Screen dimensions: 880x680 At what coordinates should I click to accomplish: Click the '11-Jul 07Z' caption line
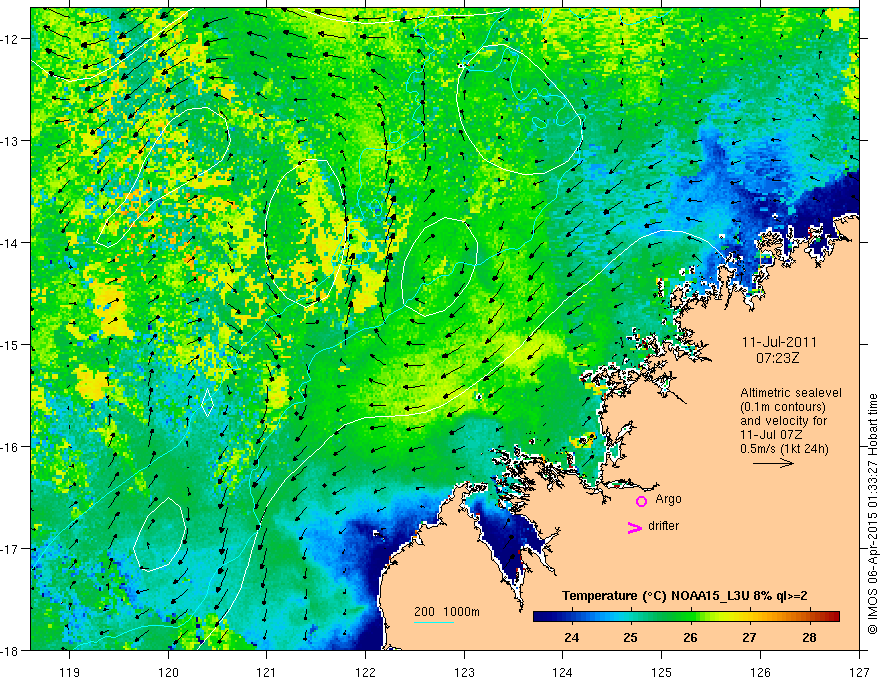(771, 435)
